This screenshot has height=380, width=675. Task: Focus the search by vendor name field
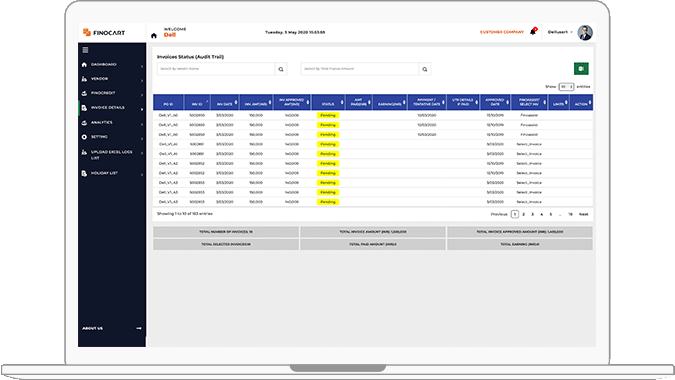[216, 69]
